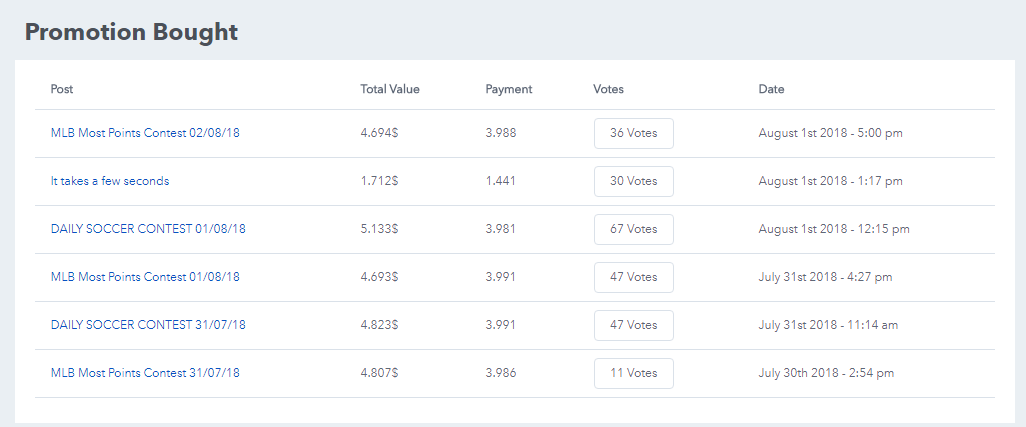This screenshot has height=427, width=1026.
Task: Click the Promotion Bought heading
Action: click(131, 32)
